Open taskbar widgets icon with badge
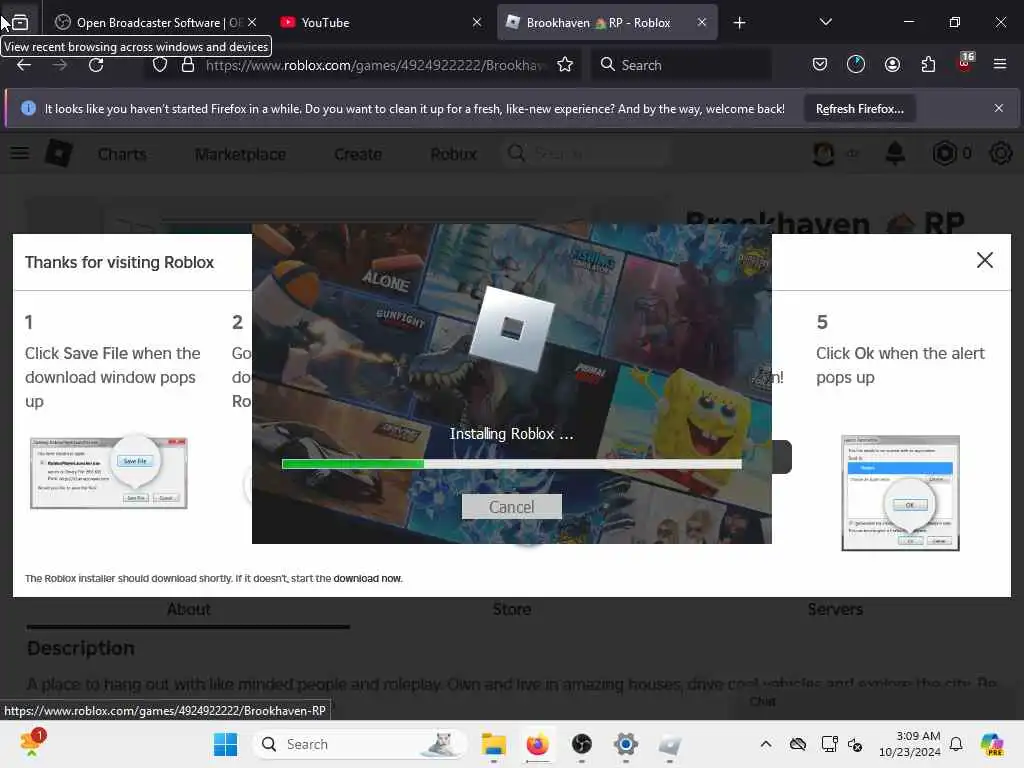 click(x=31, y=743)
